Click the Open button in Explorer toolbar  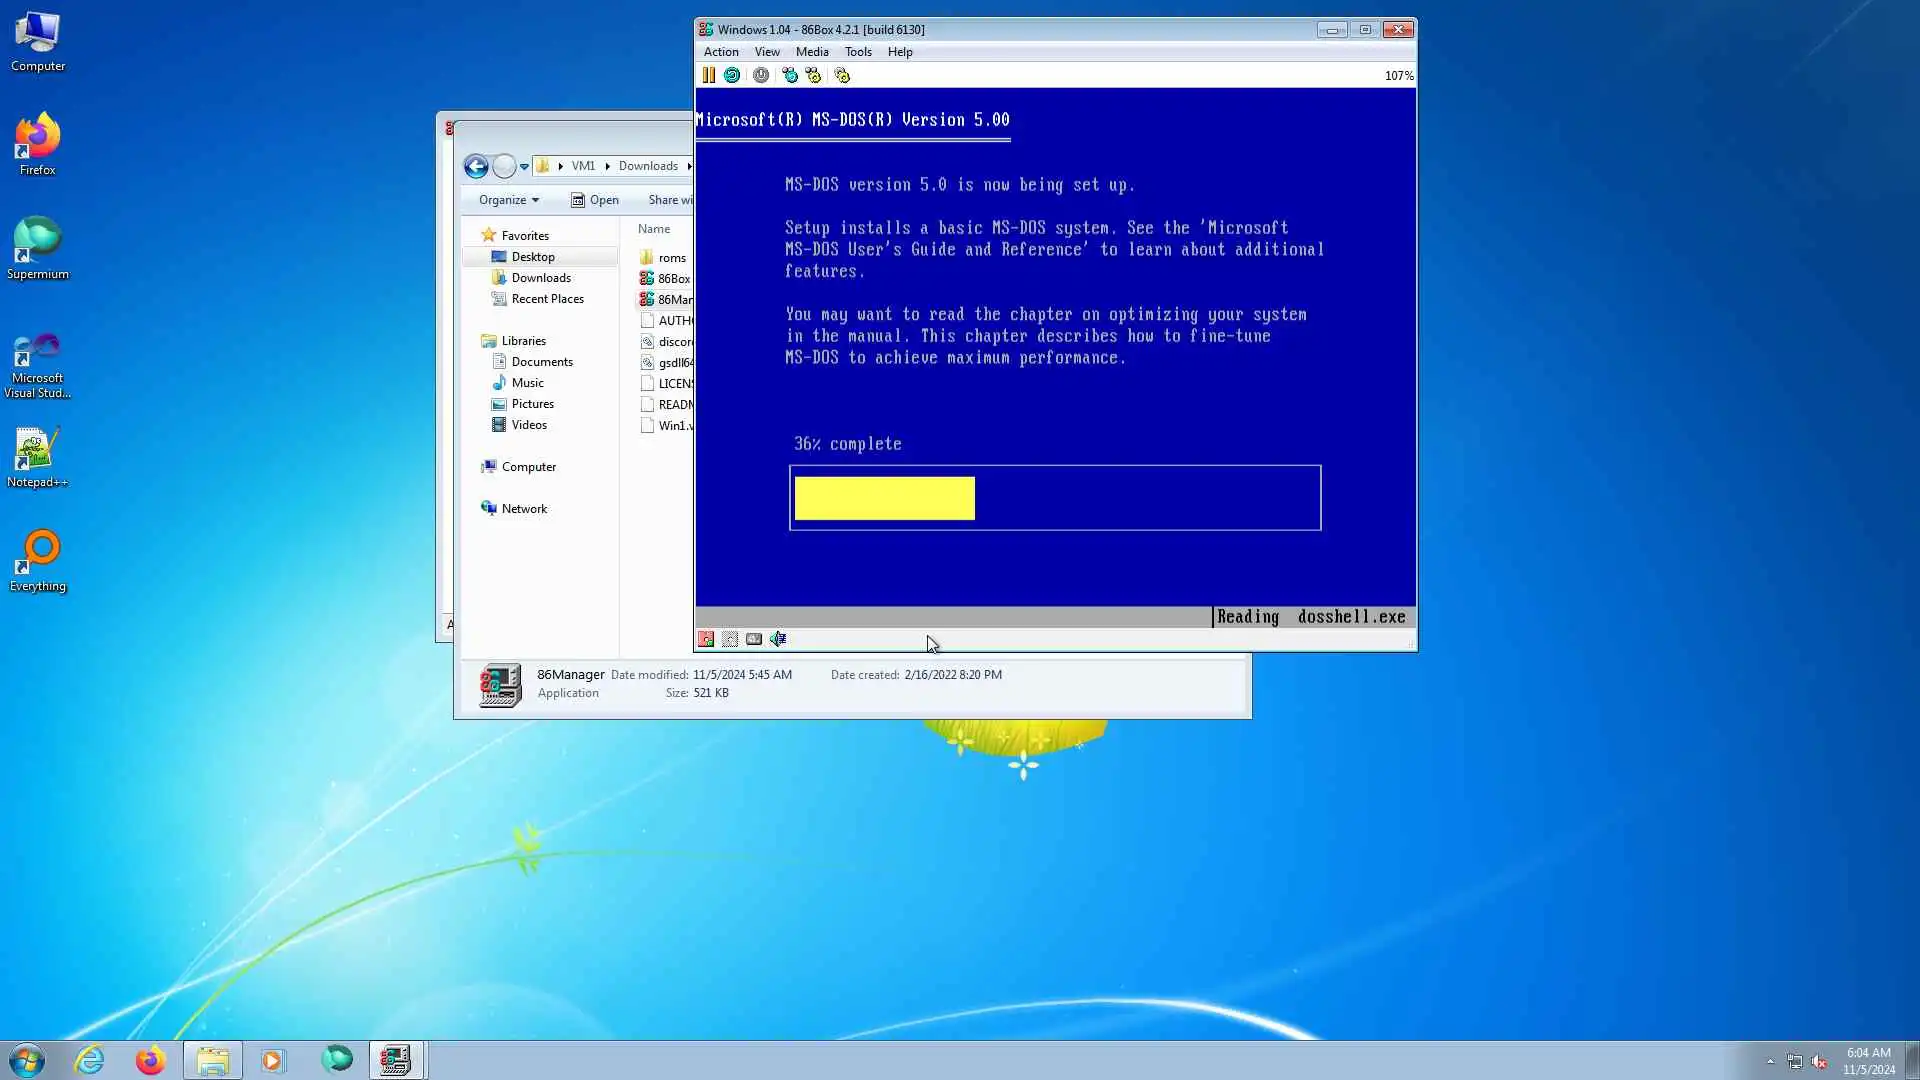pyautogui.click(x=595, y=200)
